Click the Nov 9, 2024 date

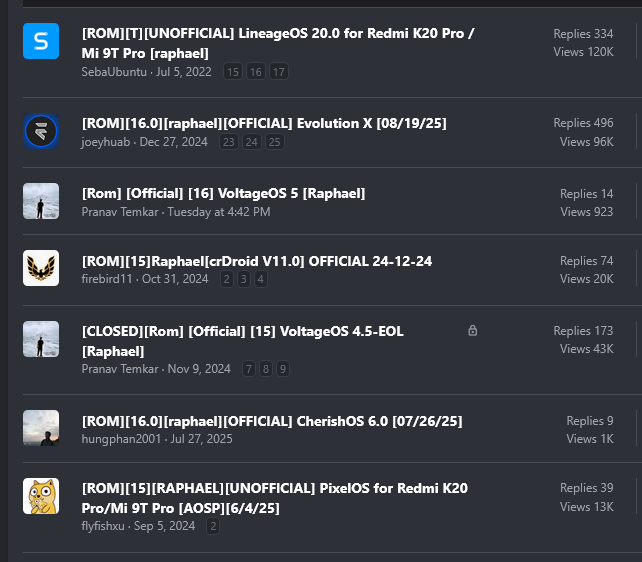click(199, 369)
